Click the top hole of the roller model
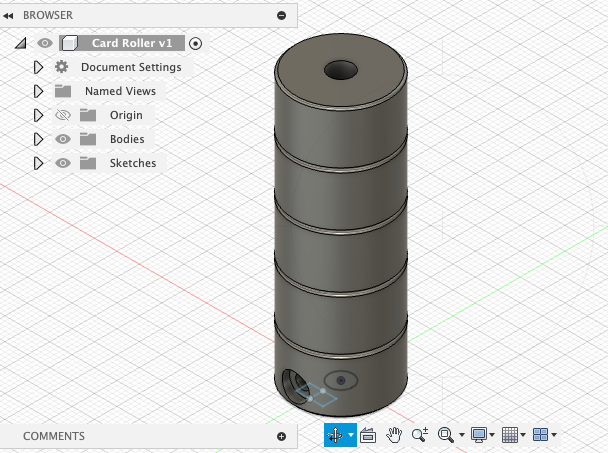This screenshot has width=608, height=453. click(x=341, y=70)
